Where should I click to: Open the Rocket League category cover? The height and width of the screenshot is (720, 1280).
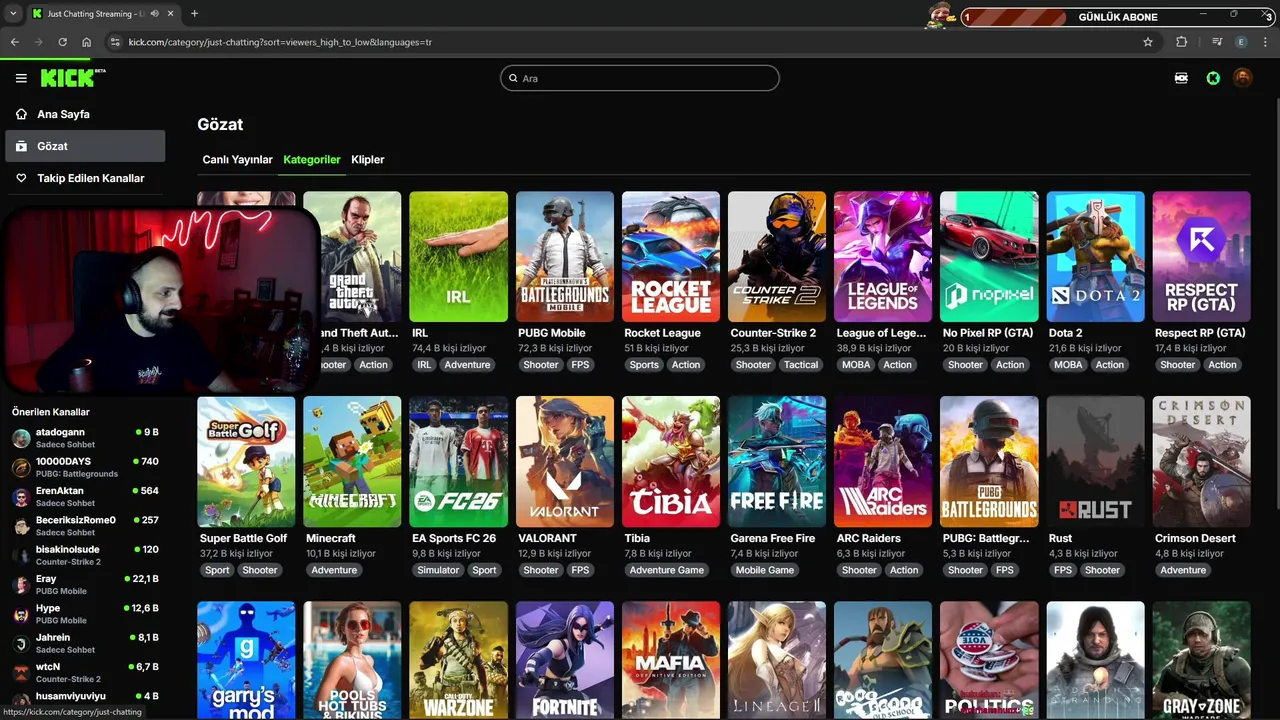(671, 257)
